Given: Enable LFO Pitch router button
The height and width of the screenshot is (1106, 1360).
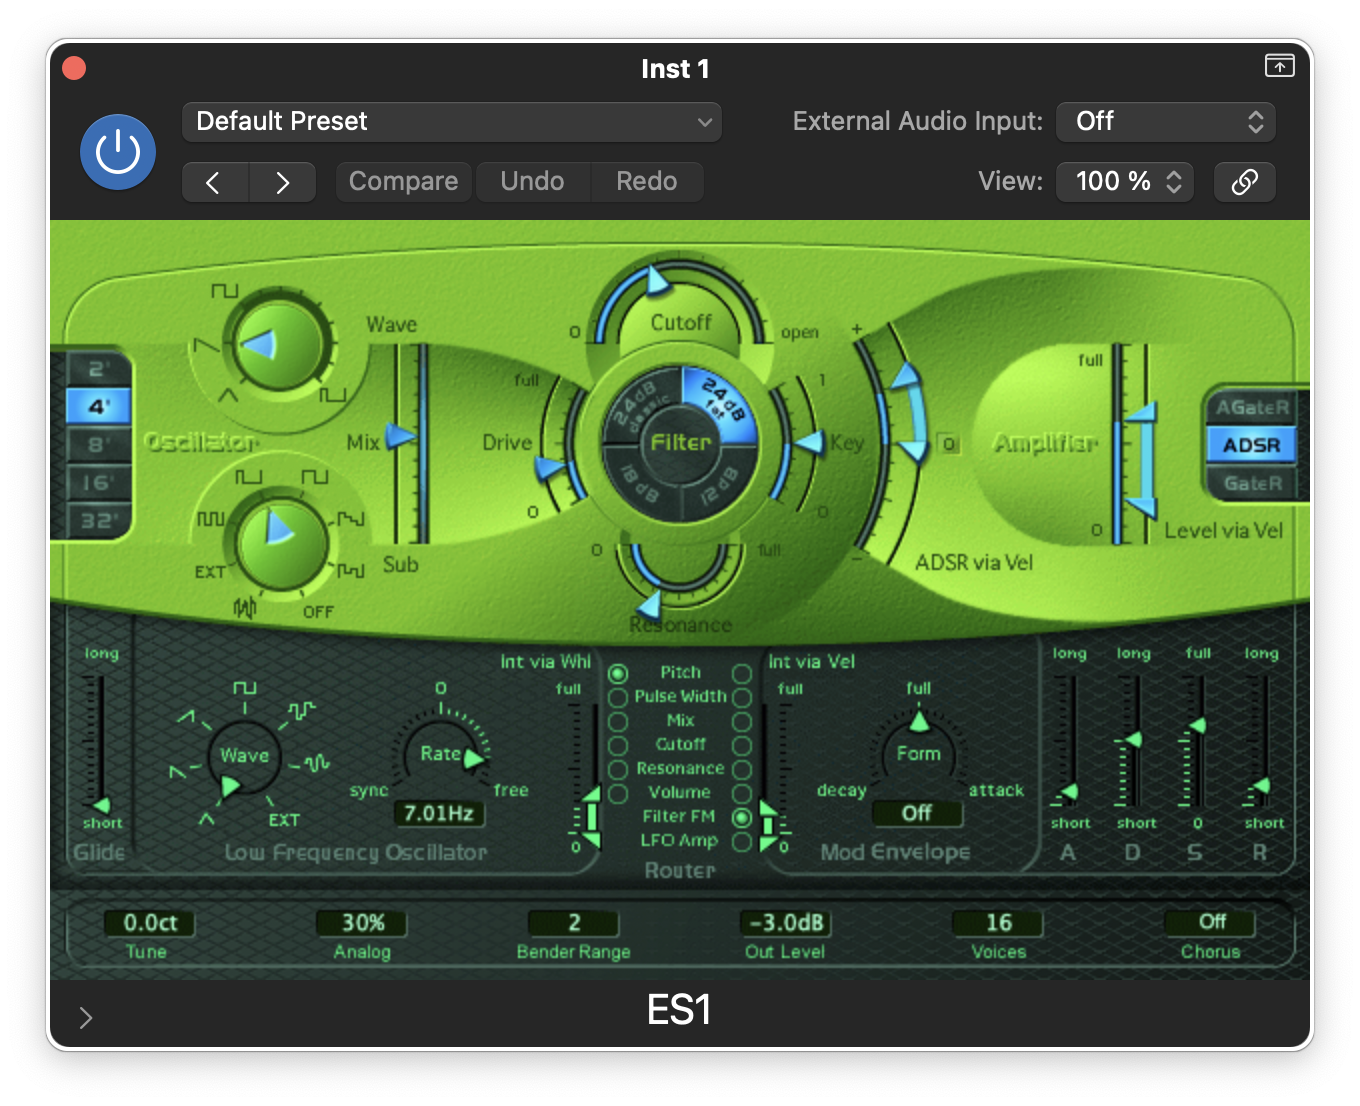Looking at the screenshot, I should click(x=618, y=674).
